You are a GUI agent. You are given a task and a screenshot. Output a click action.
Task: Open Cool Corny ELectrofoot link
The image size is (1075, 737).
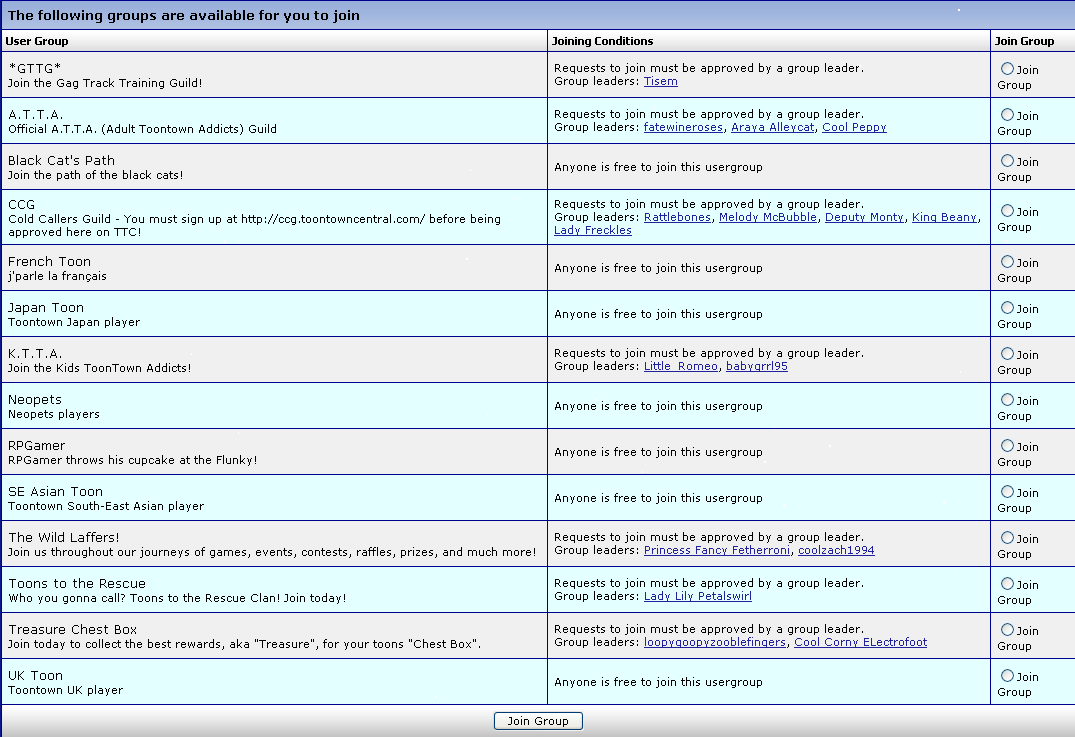pyautogui.click(x=860, y=642)
